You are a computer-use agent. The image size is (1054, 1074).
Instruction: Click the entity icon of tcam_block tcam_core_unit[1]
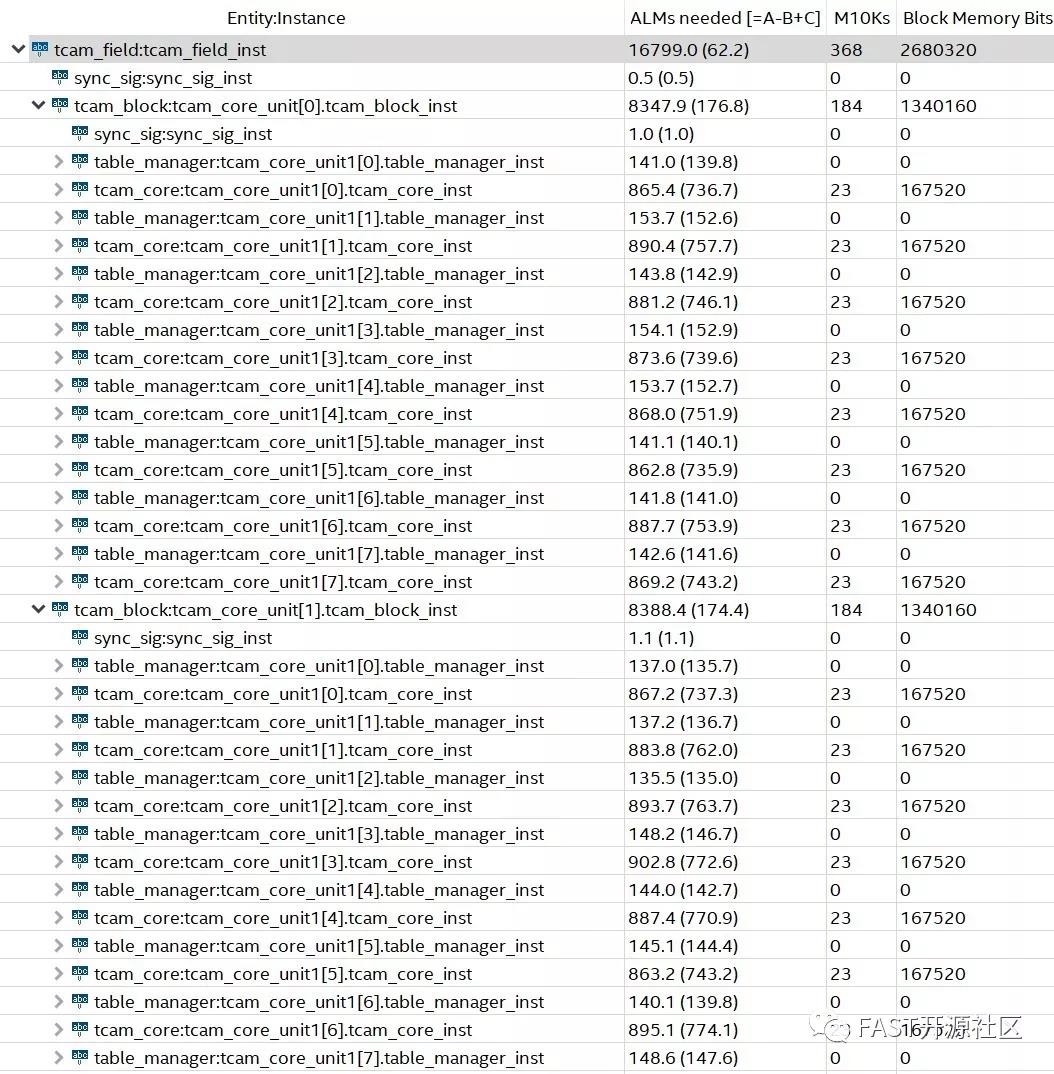(60, 609)
